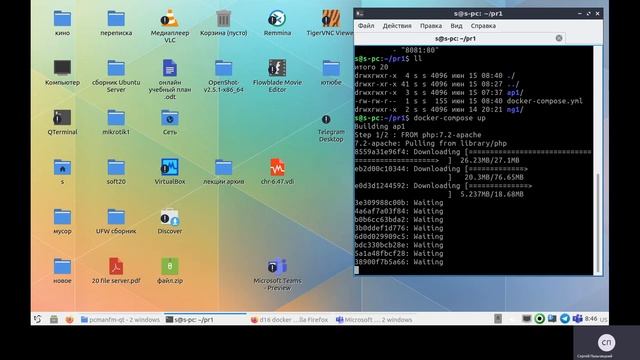Viewport: 640px width, 360px height.
Task: Click the ng1/ directory in listing
Action: click(515, 109)
